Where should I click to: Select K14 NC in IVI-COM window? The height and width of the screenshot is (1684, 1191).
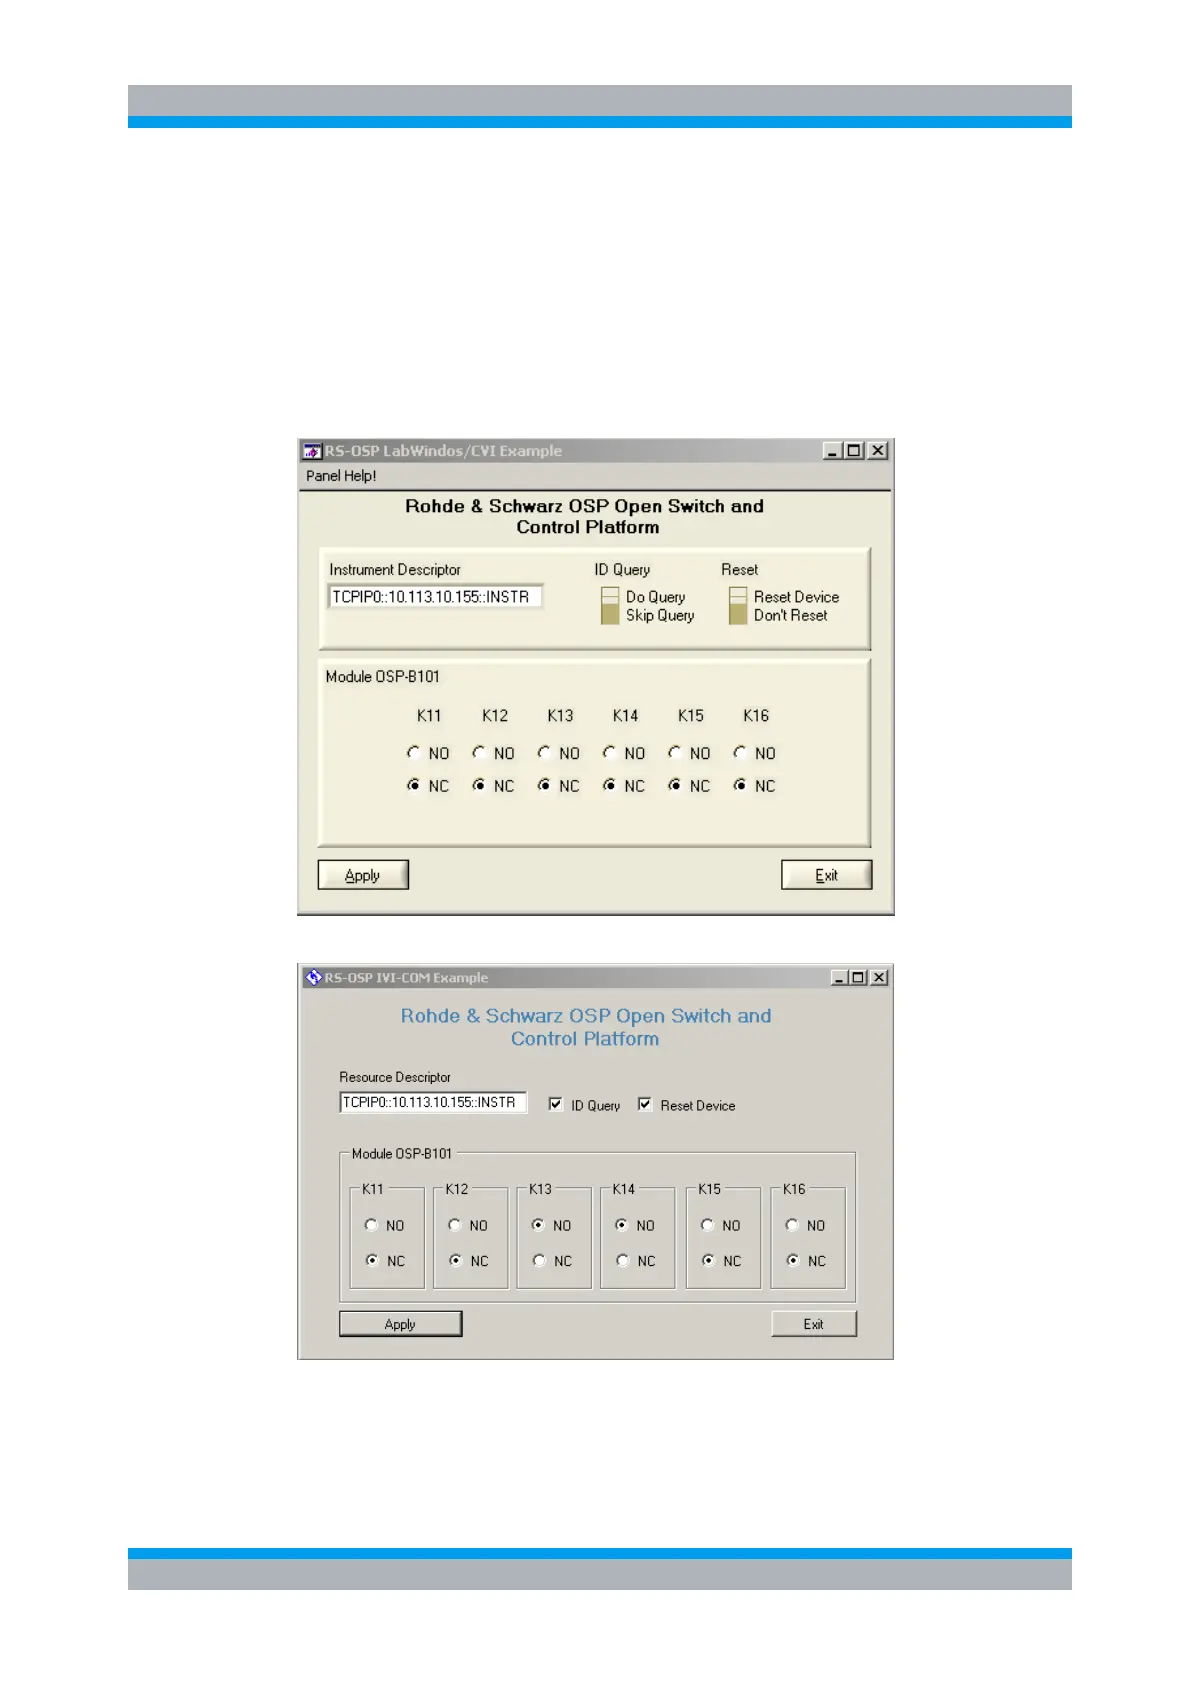[x=622, y=1260]
